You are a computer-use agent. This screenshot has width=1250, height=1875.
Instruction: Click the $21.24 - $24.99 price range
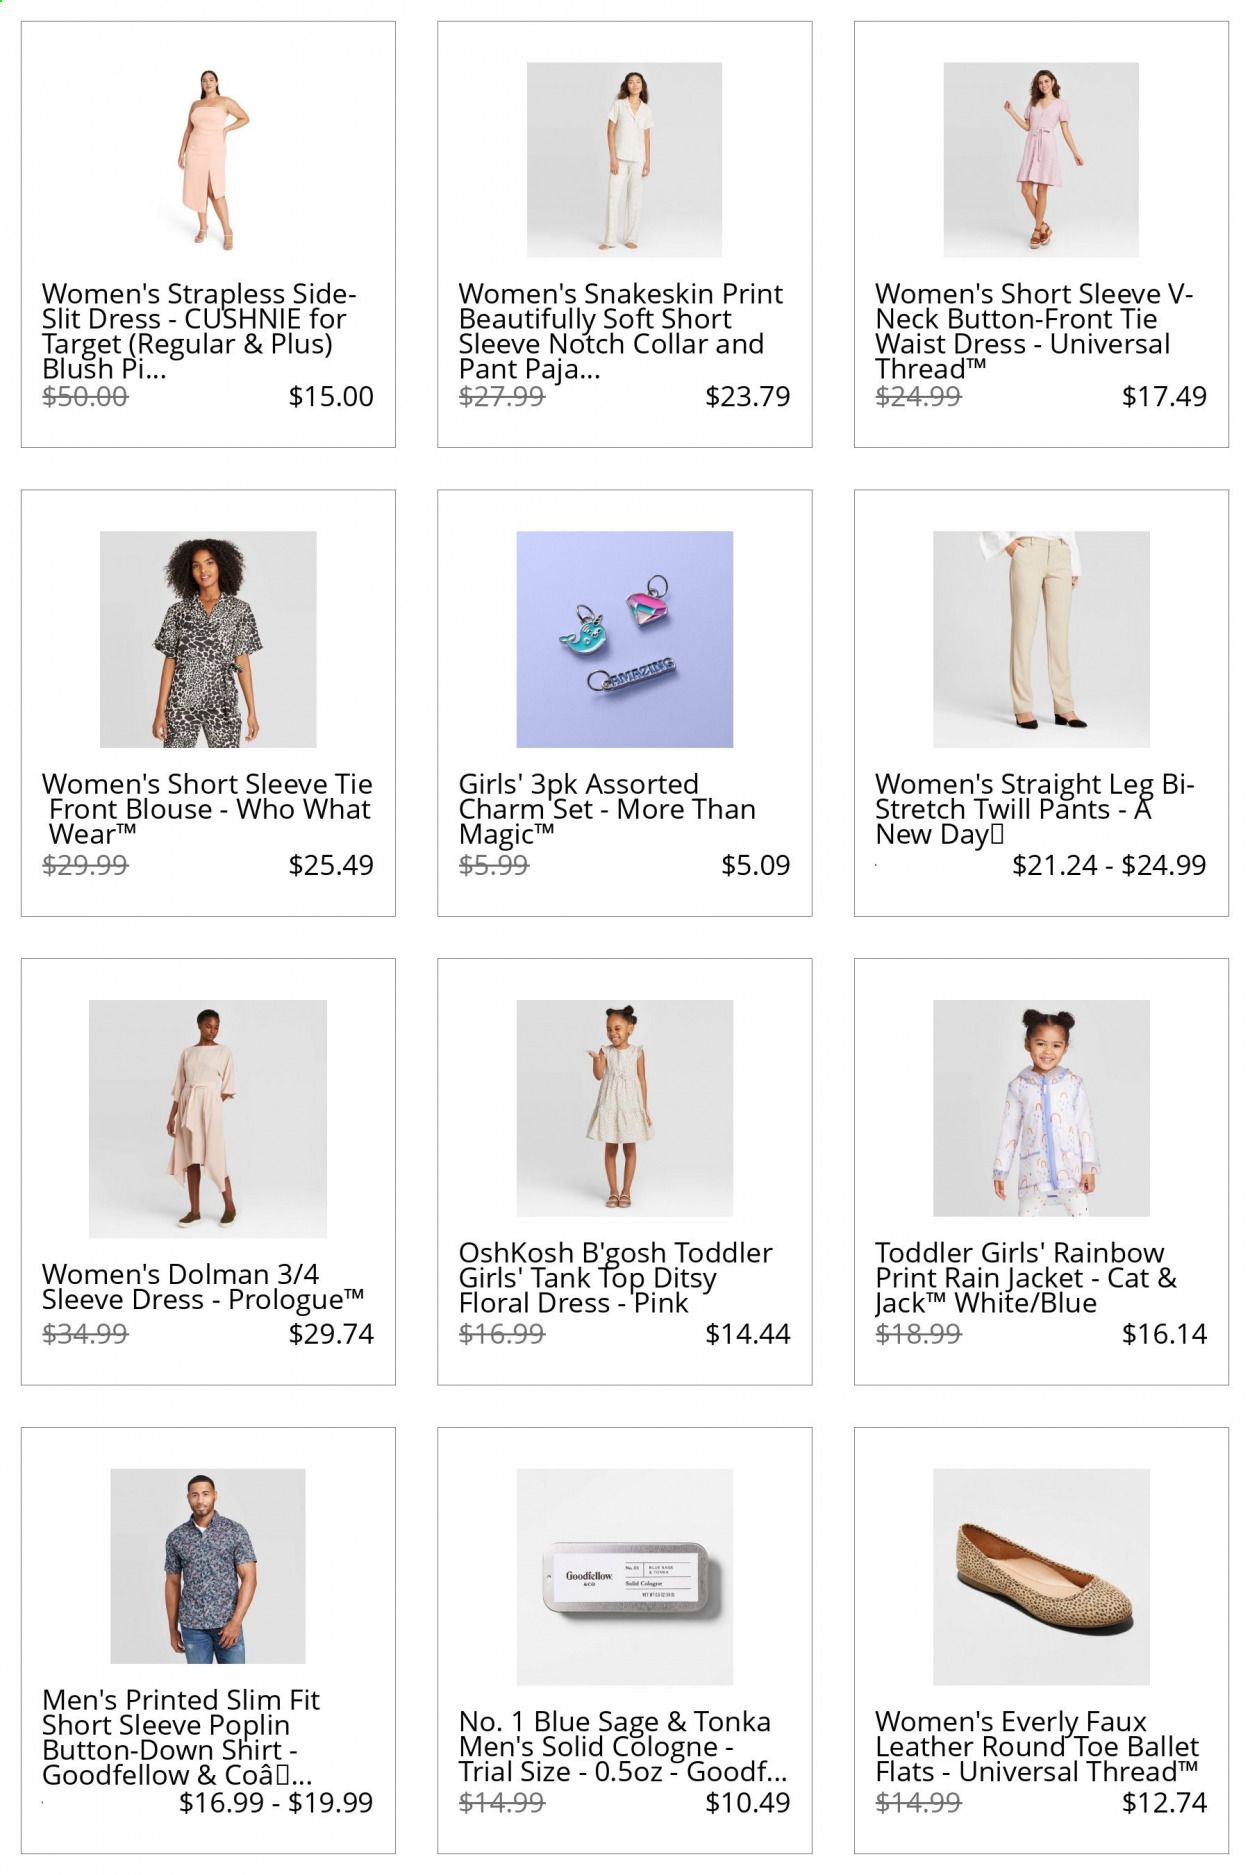pos(1109,865)
